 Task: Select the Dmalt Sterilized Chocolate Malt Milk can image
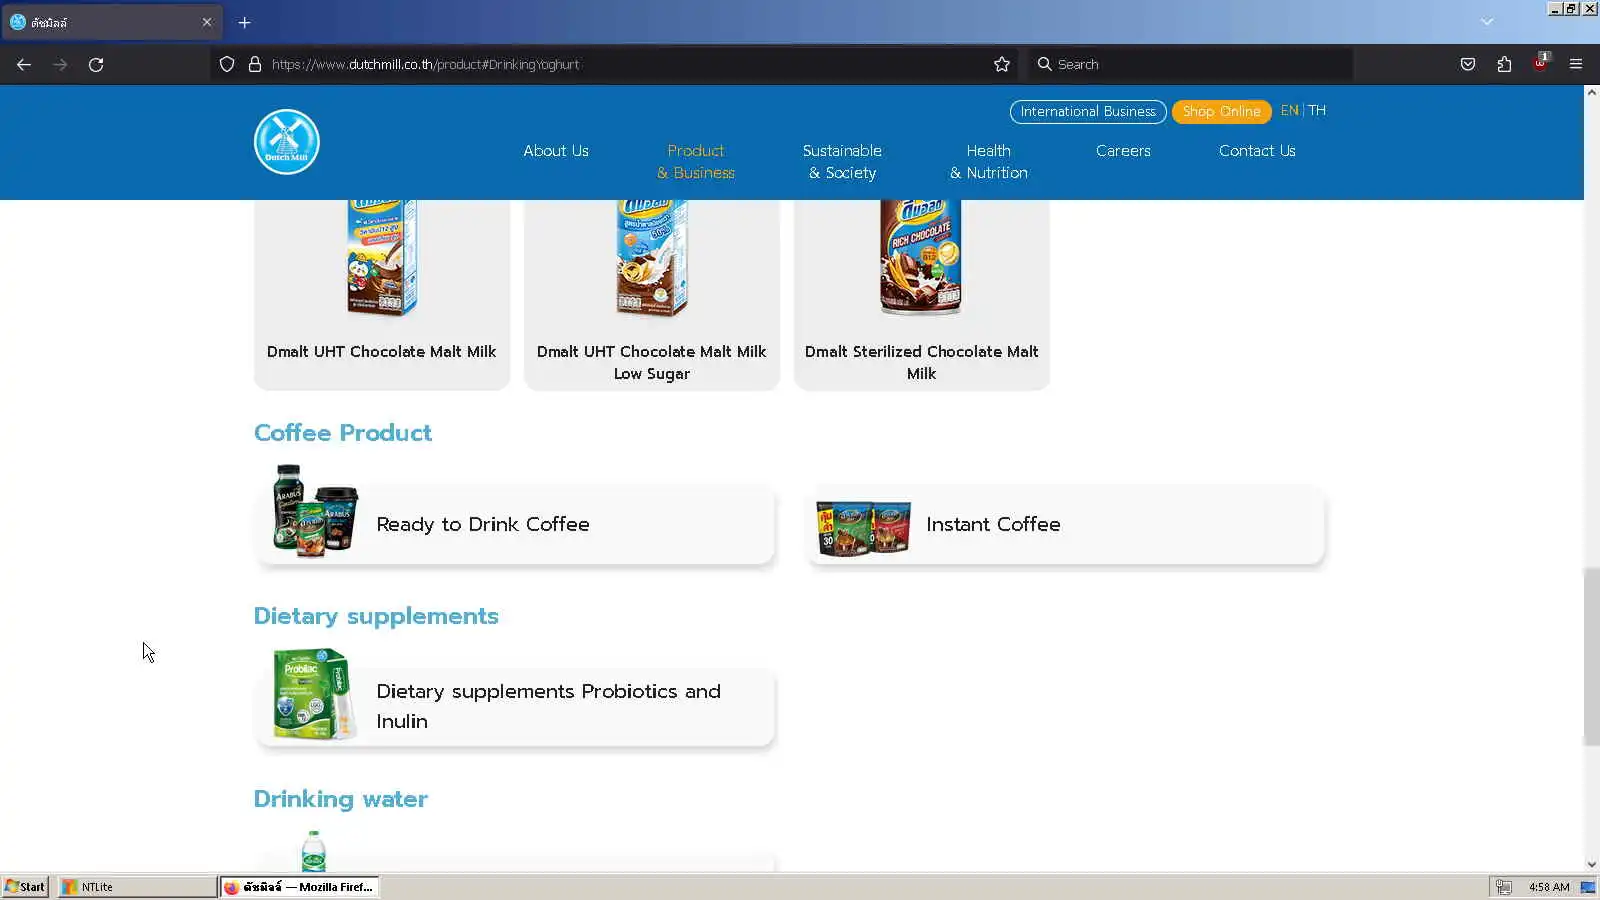tap(921, 257)
